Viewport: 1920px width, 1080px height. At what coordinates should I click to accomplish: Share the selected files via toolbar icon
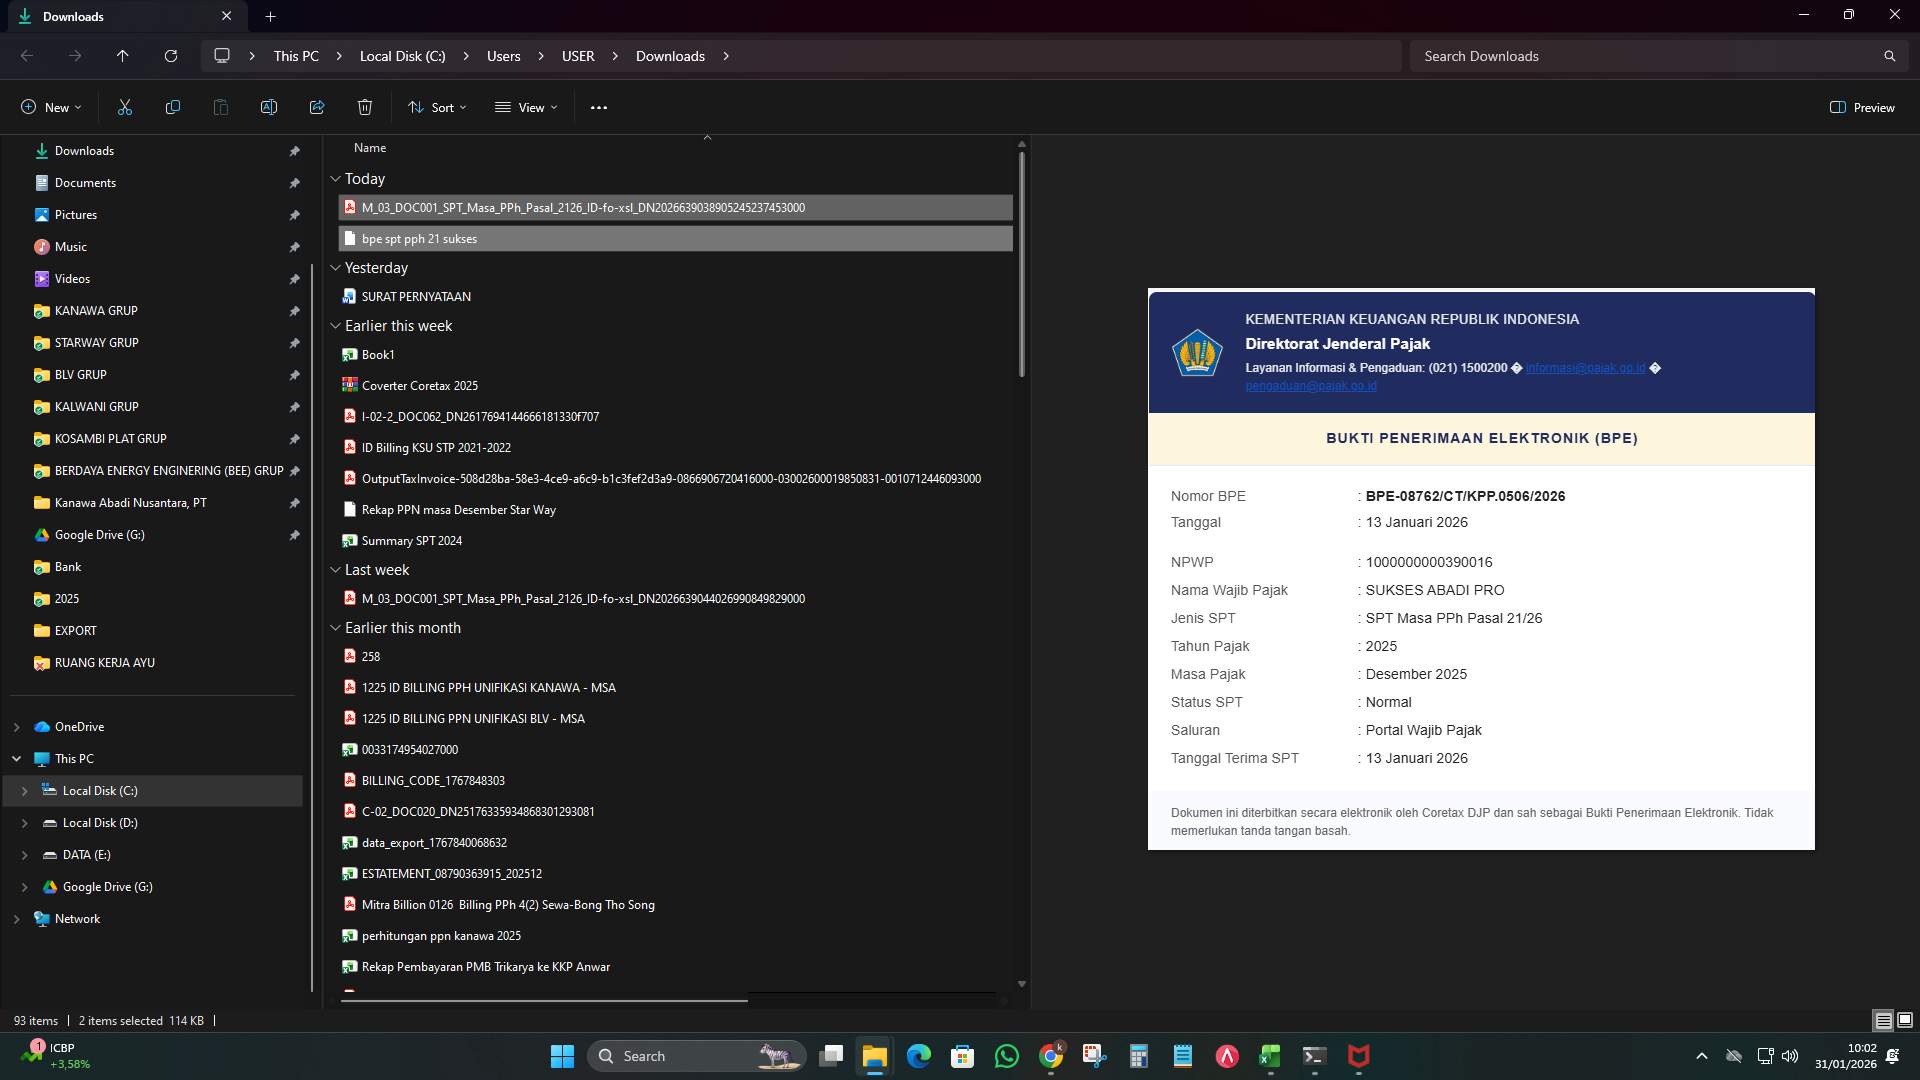point(317,107)
